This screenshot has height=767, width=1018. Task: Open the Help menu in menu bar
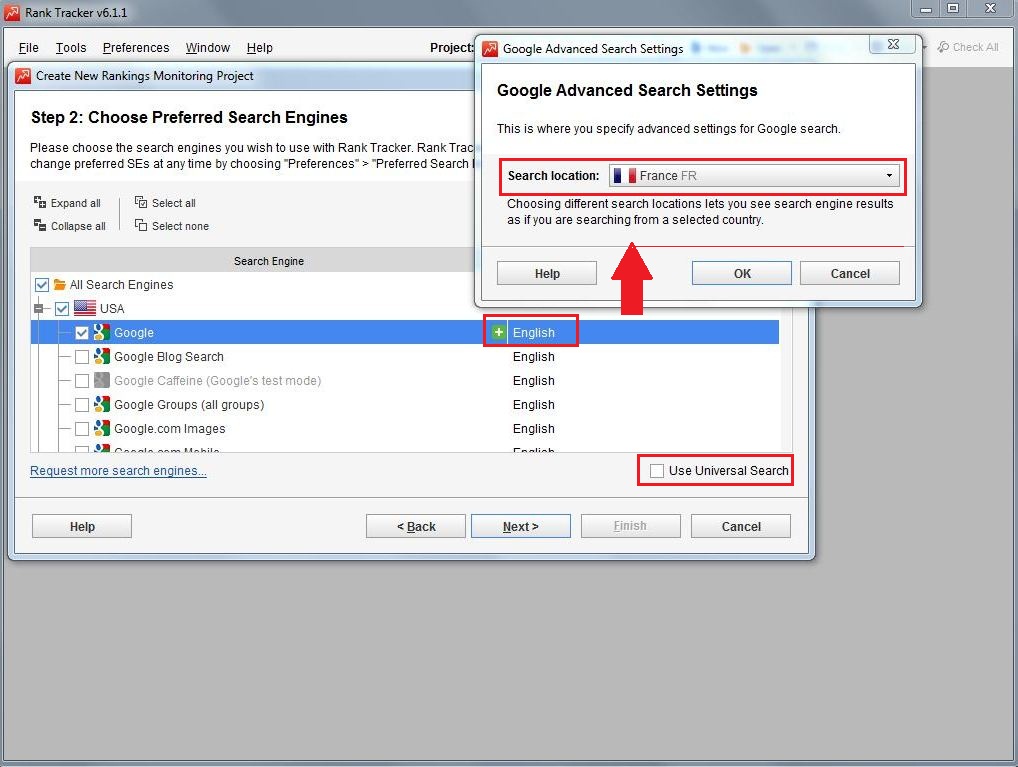click(x=260, y=47)
